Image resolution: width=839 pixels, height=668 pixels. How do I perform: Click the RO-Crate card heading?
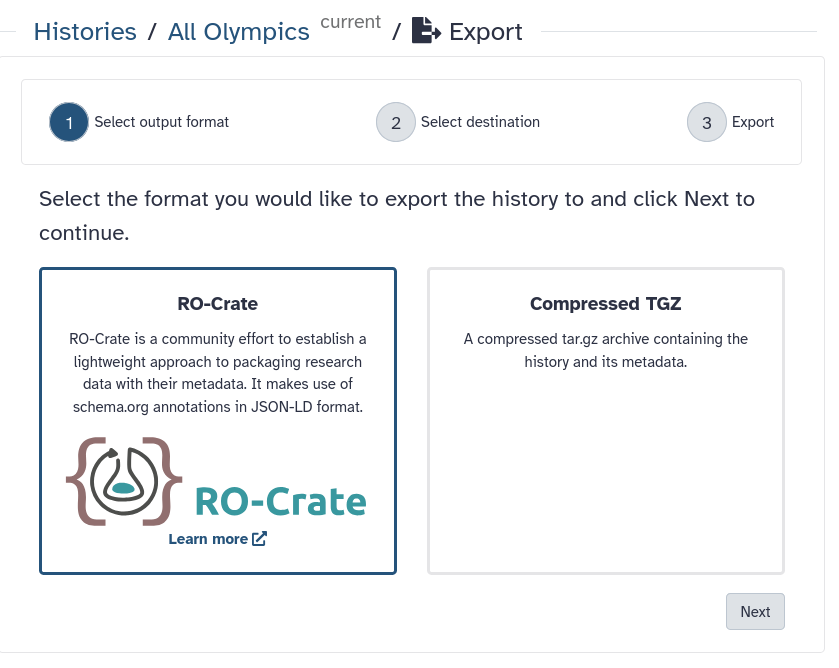[x=217, y=303]
